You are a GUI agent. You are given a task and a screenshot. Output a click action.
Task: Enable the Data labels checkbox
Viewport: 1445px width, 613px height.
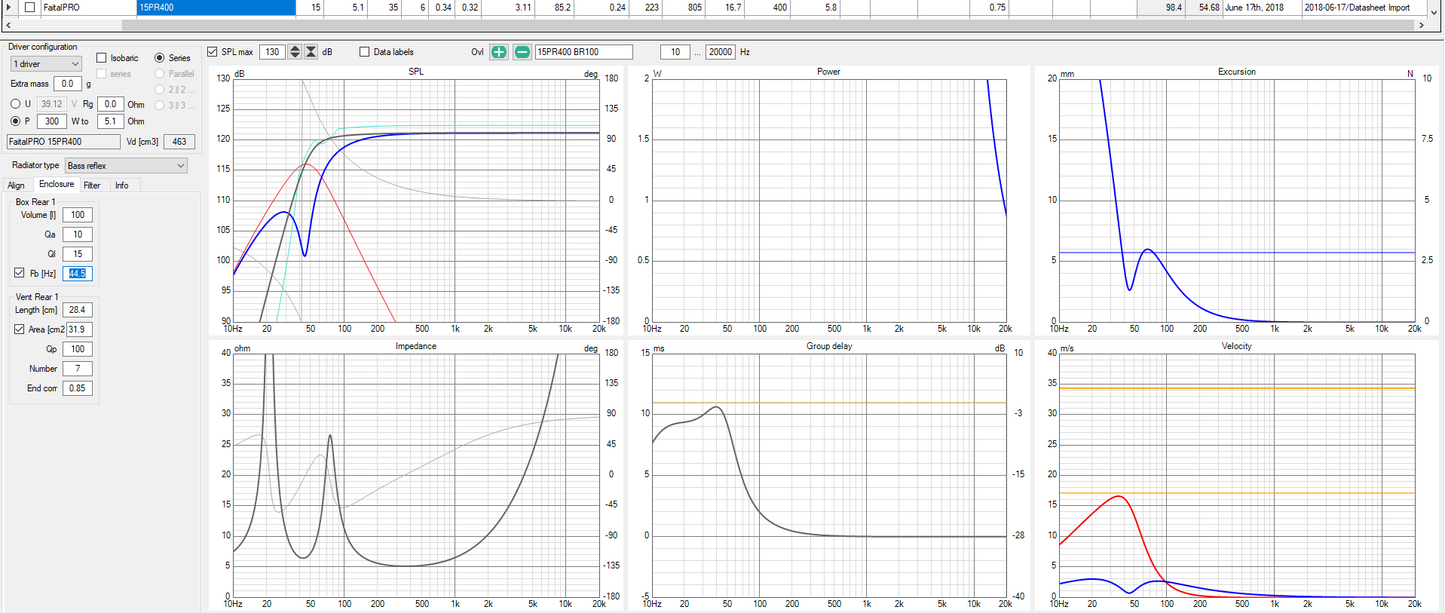pos(365,52)
